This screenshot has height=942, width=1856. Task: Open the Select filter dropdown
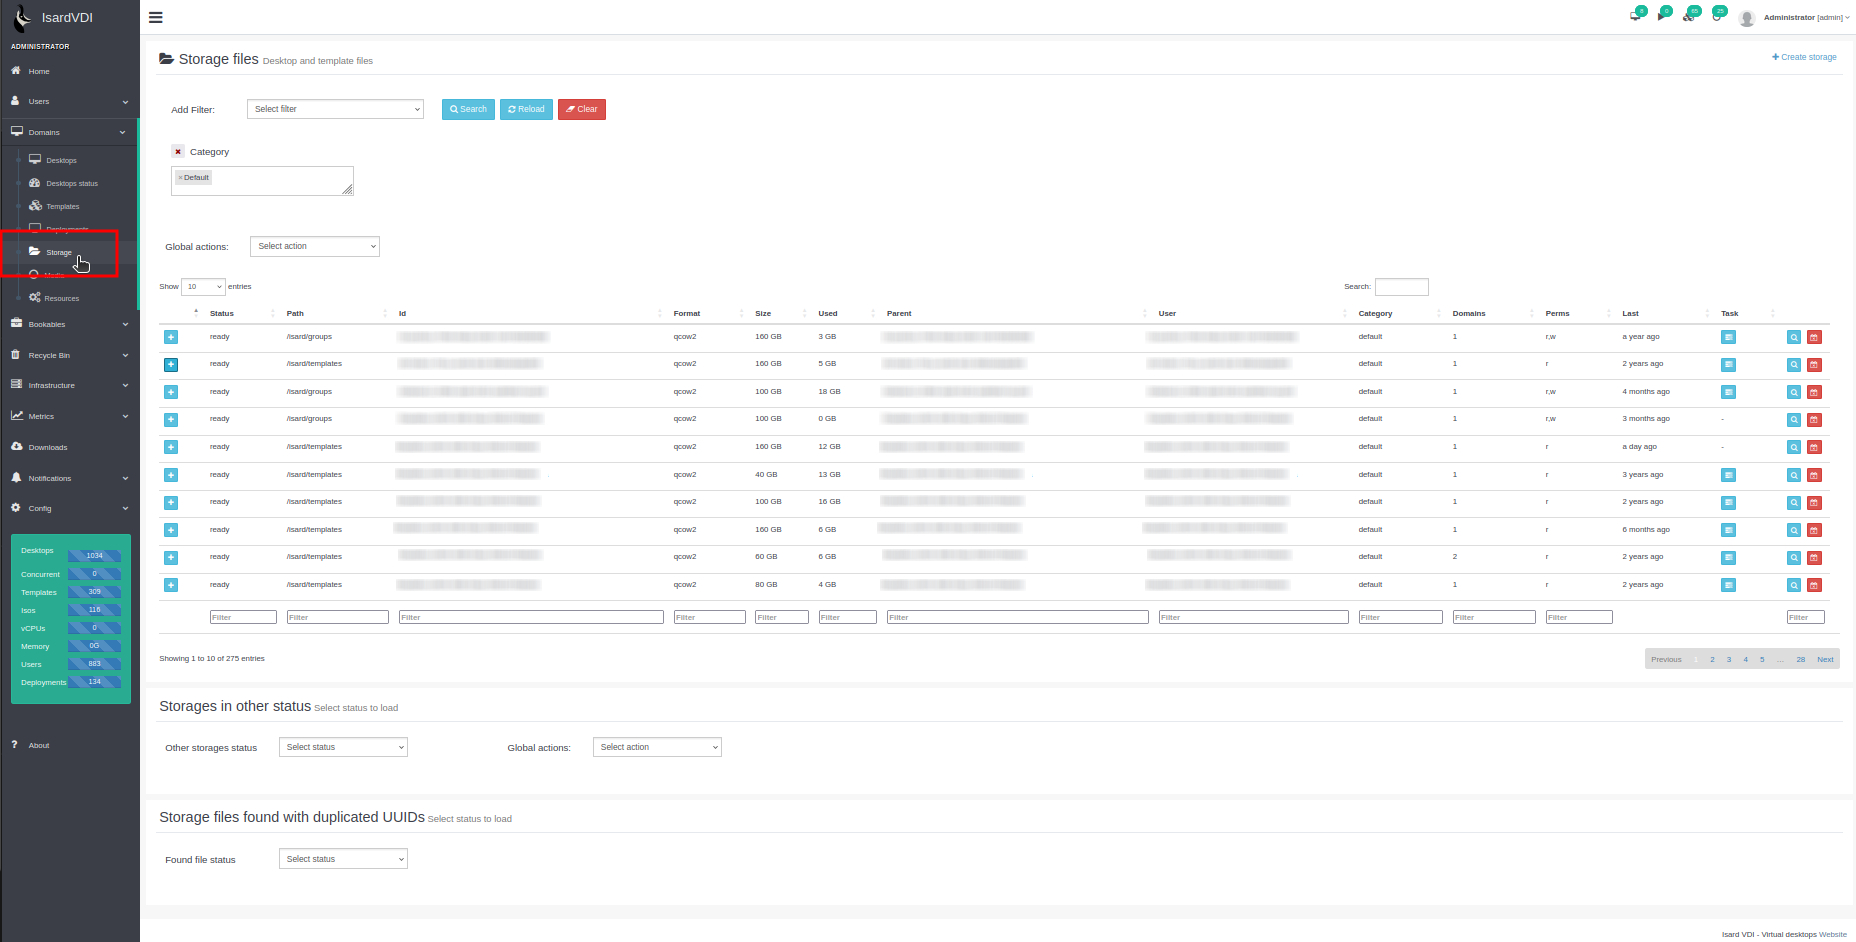[x=335, y=109]
